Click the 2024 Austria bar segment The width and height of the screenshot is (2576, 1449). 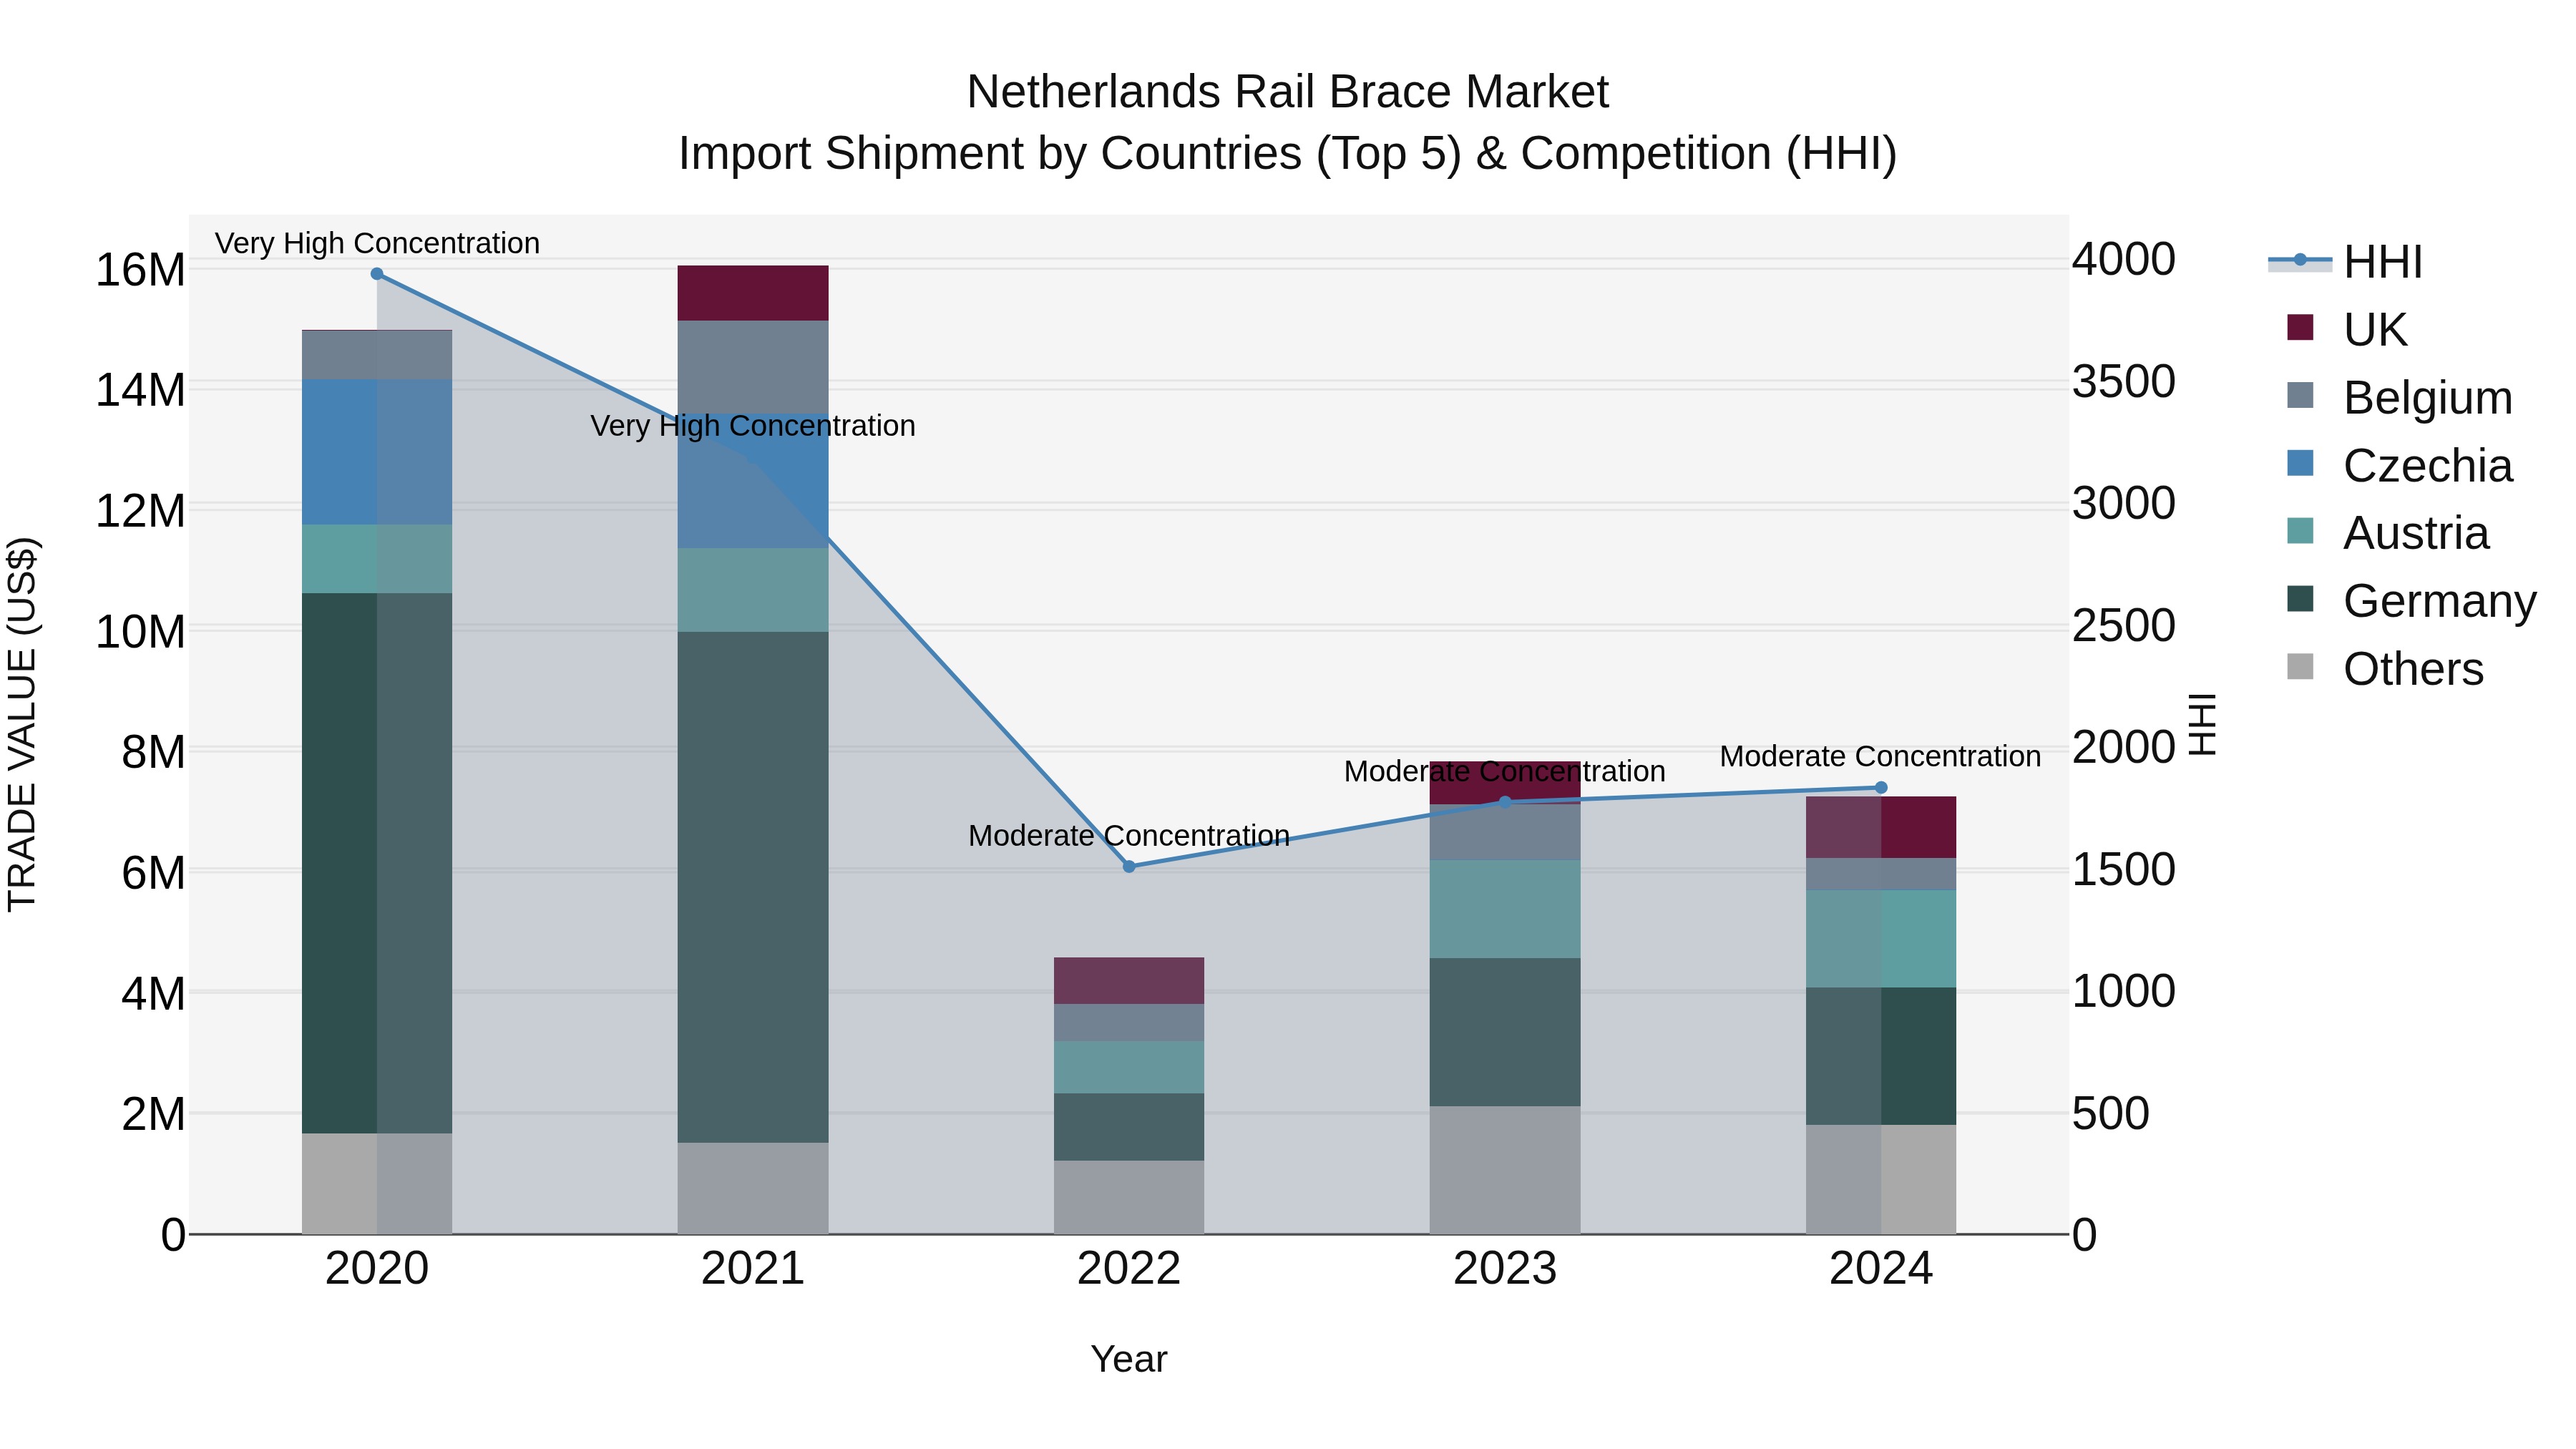(x=1881, y=939)
